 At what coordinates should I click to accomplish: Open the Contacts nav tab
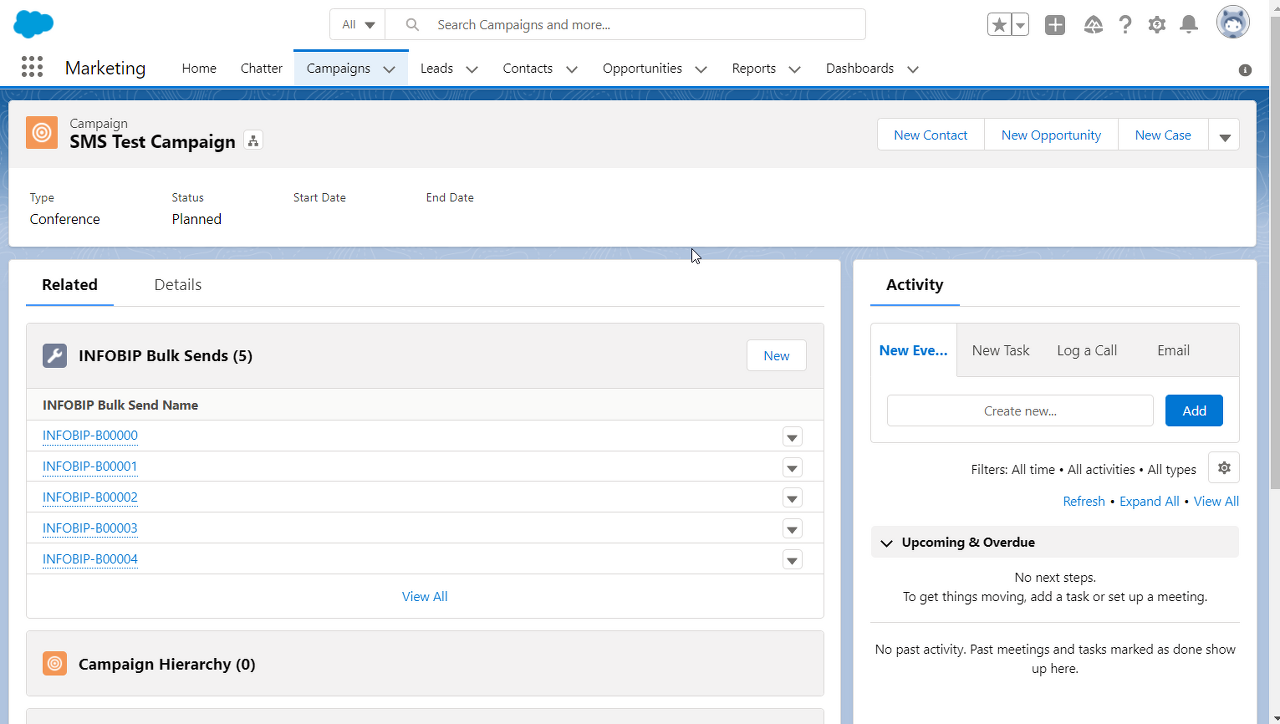point(527,68)
